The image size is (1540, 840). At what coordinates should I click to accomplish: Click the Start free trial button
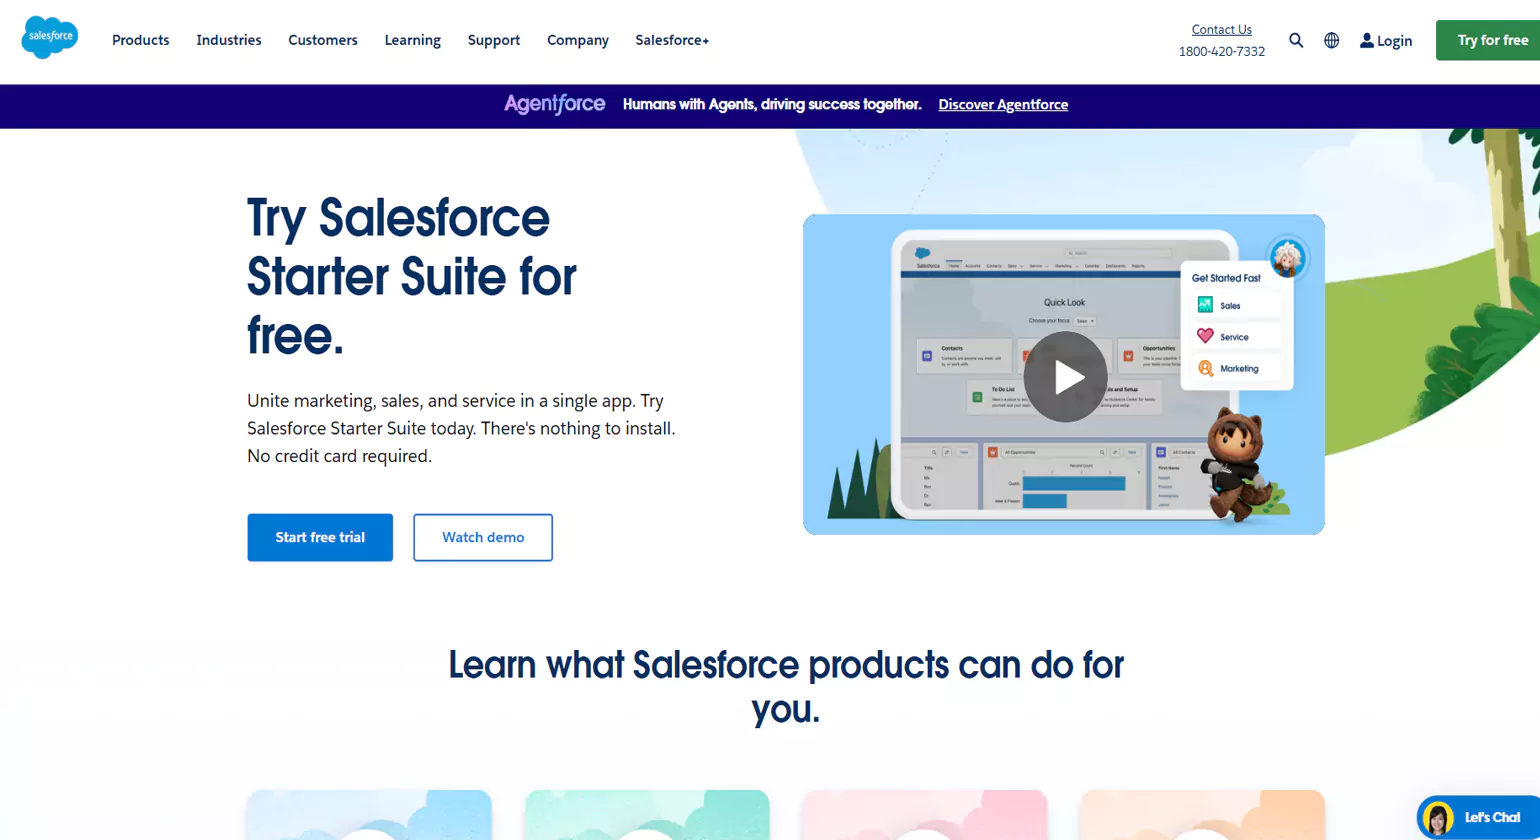coord(320,537)
